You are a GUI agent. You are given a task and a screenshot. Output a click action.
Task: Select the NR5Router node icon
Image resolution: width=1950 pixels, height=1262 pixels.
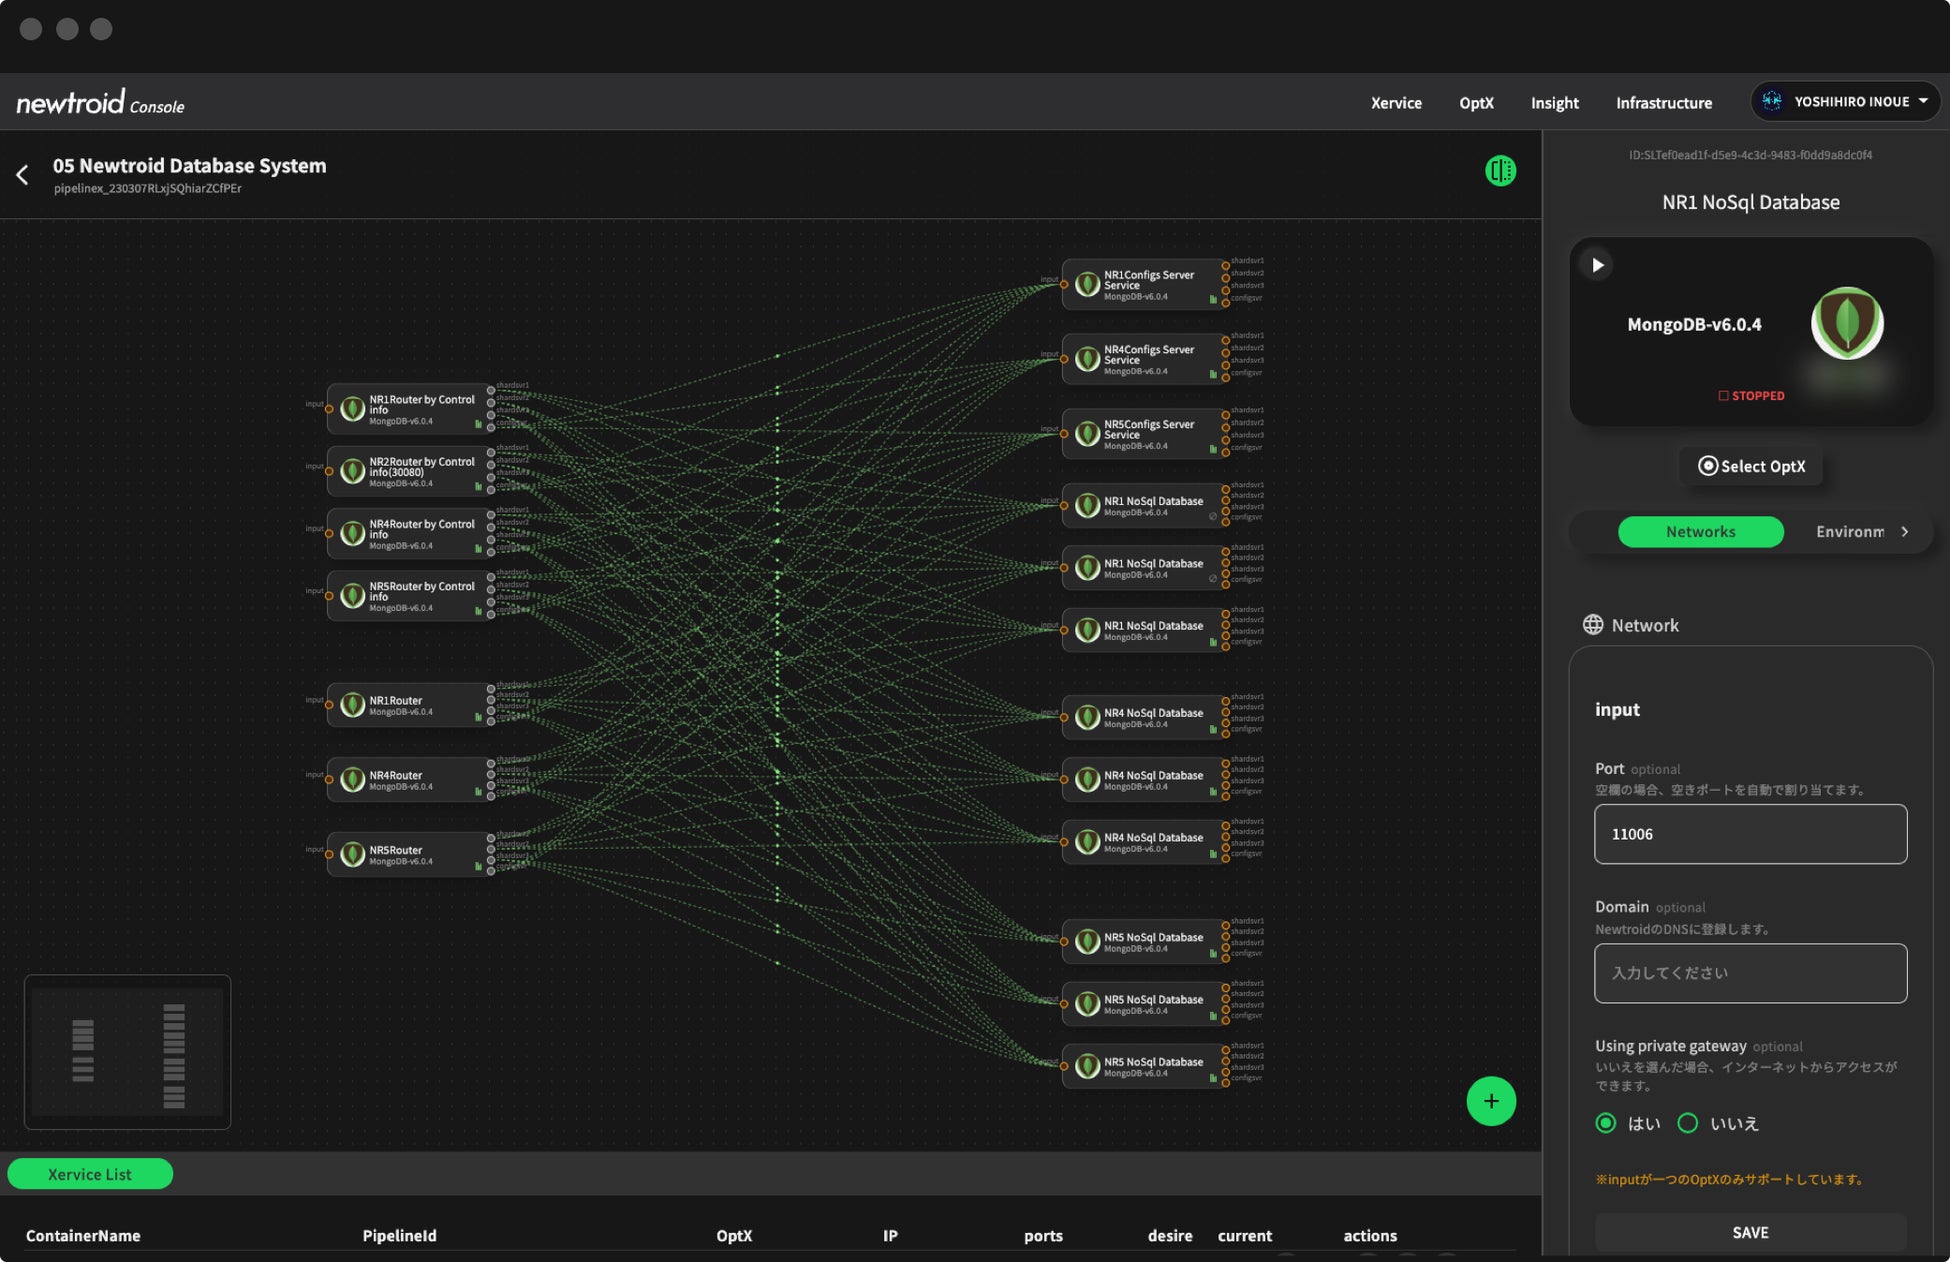point(352,855)
